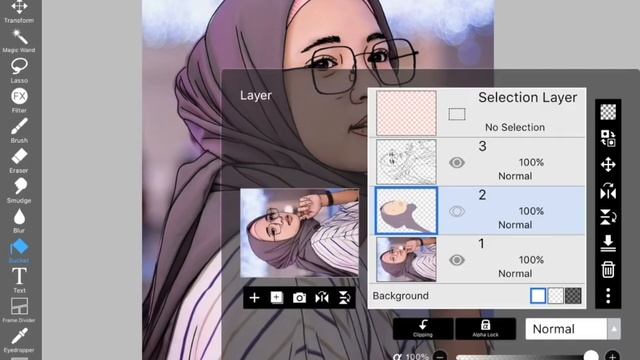The image size is (640, 360).
Task: Open the FX Filter tool
Action: (x=19, y=100)
